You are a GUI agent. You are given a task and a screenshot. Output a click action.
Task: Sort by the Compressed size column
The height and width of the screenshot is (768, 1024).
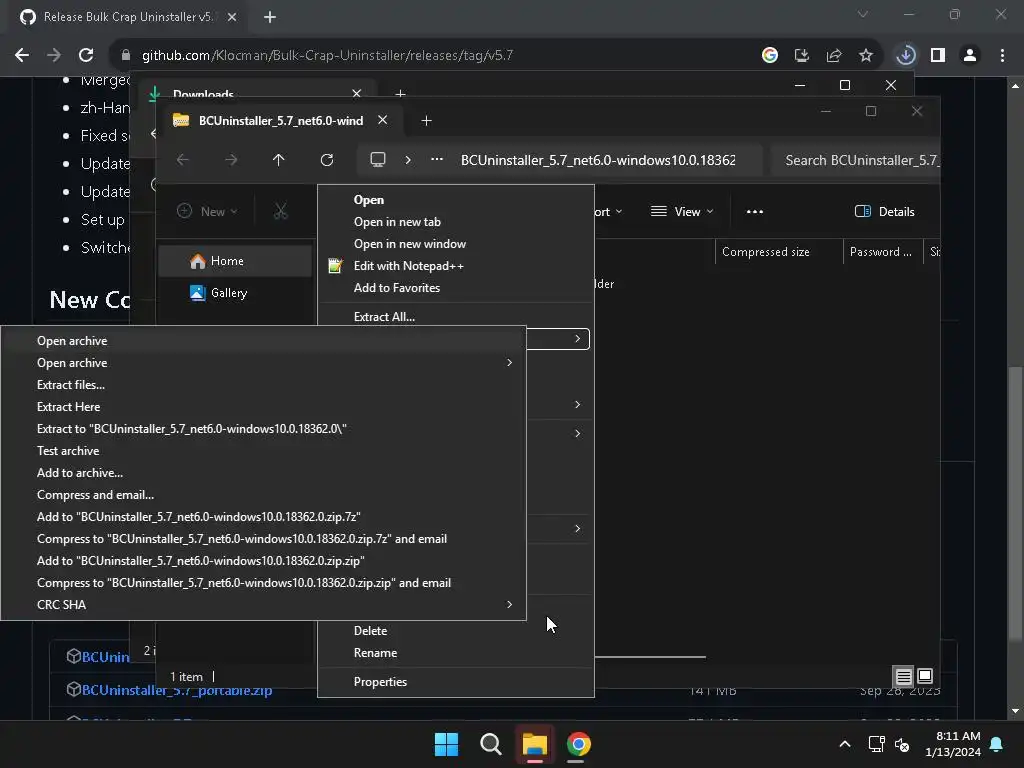[779, 252]
